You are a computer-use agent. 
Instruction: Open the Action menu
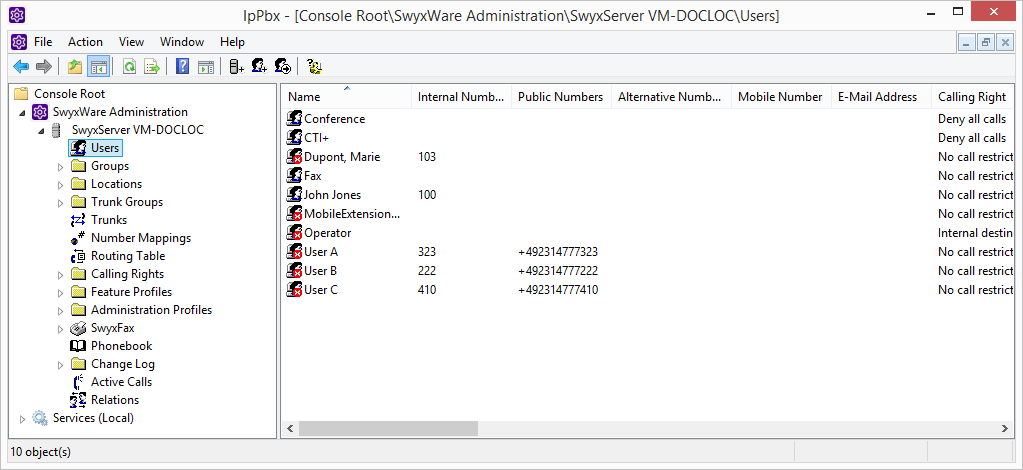pyautogui.click(x=85, y=42)
